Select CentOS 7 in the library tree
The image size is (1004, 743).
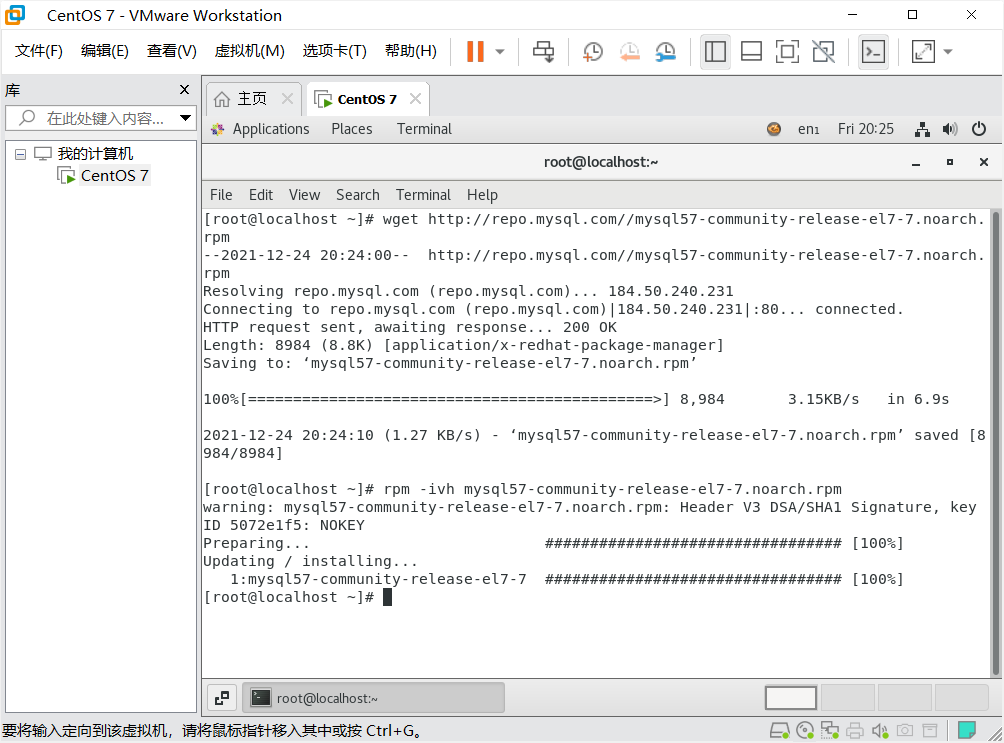tap(114, 176)
